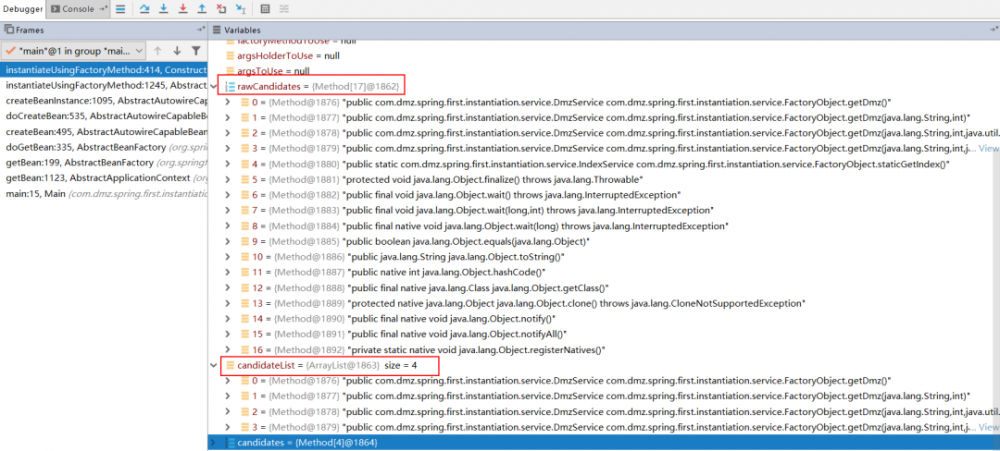Click View link on rawCandidates element 3
Image resolution: width=1000 pixels, height=451 pixels.
point(988,148)
